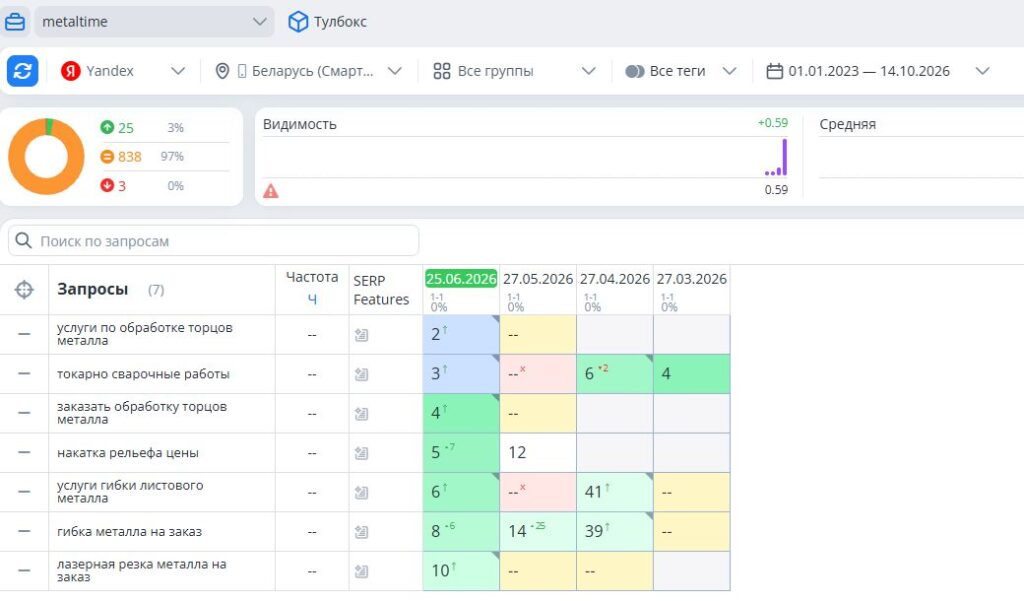Image resolution: width=1024 pixels, height=601 pixels.
Task: Open the Беларусь region dropdown
Action: pos(308,71)
